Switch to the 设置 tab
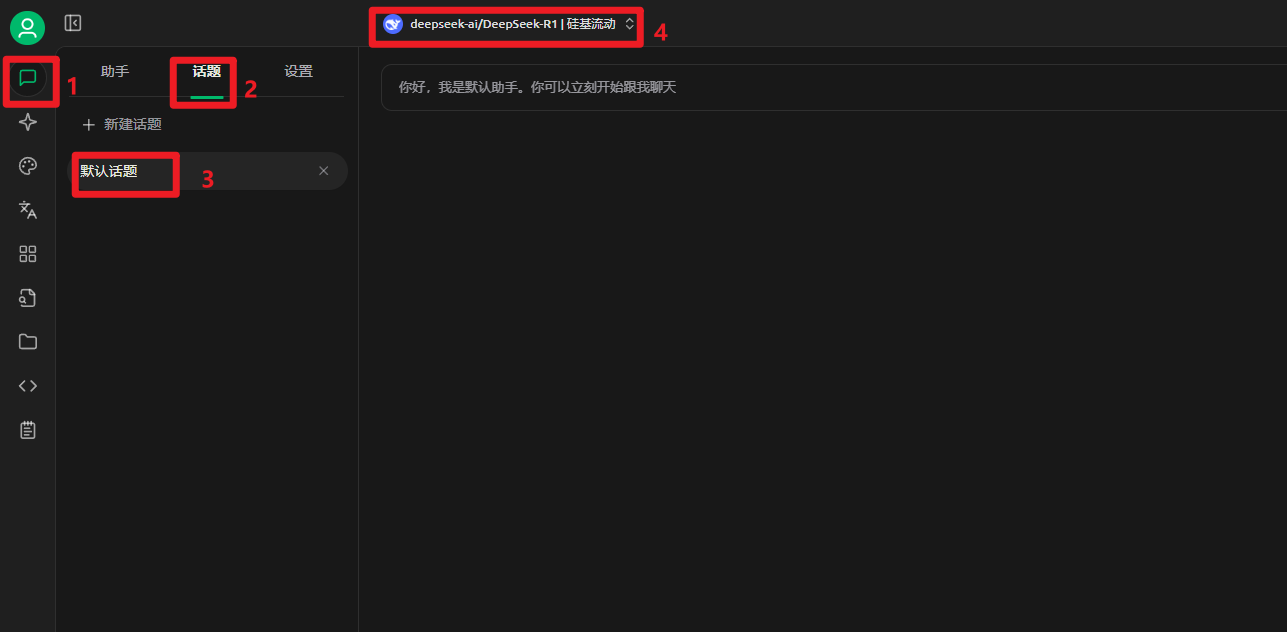This screenshot has height=632, width=1287. coord(298,72)
